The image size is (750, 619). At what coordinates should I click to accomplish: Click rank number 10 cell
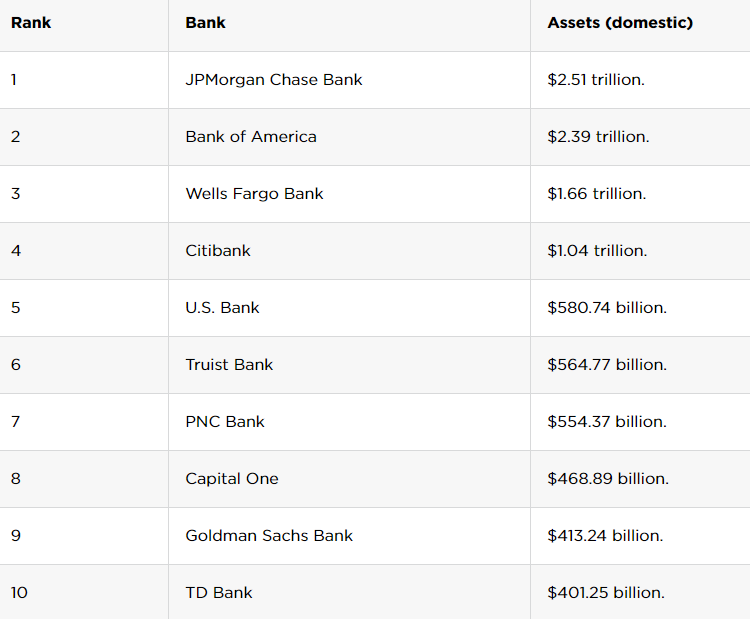(20, 593)
